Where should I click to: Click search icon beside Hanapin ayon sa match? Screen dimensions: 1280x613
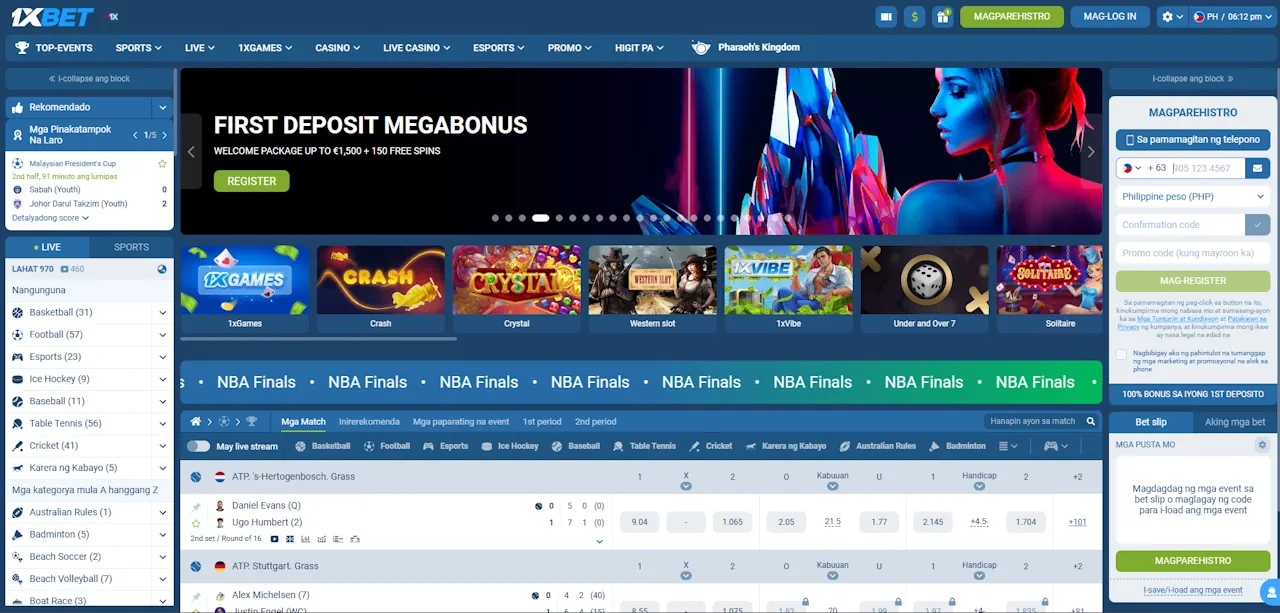click(x=1091, y=422)
